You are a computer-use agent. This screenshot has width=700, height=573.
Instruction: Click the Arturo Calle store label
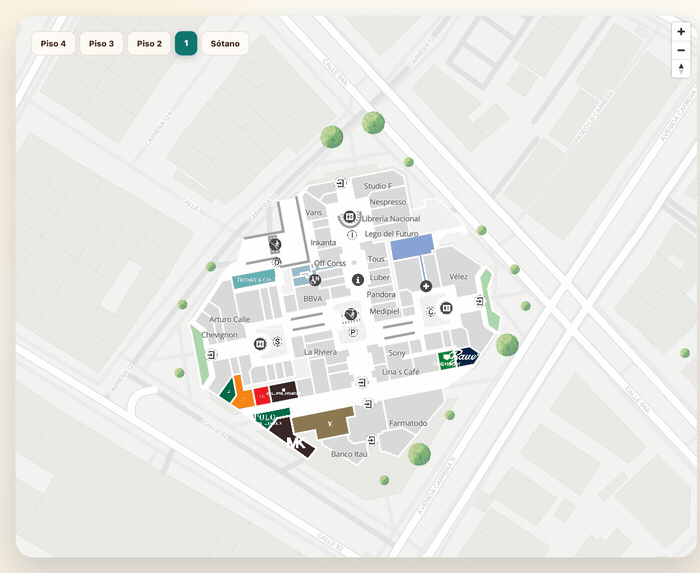[230, 320]
